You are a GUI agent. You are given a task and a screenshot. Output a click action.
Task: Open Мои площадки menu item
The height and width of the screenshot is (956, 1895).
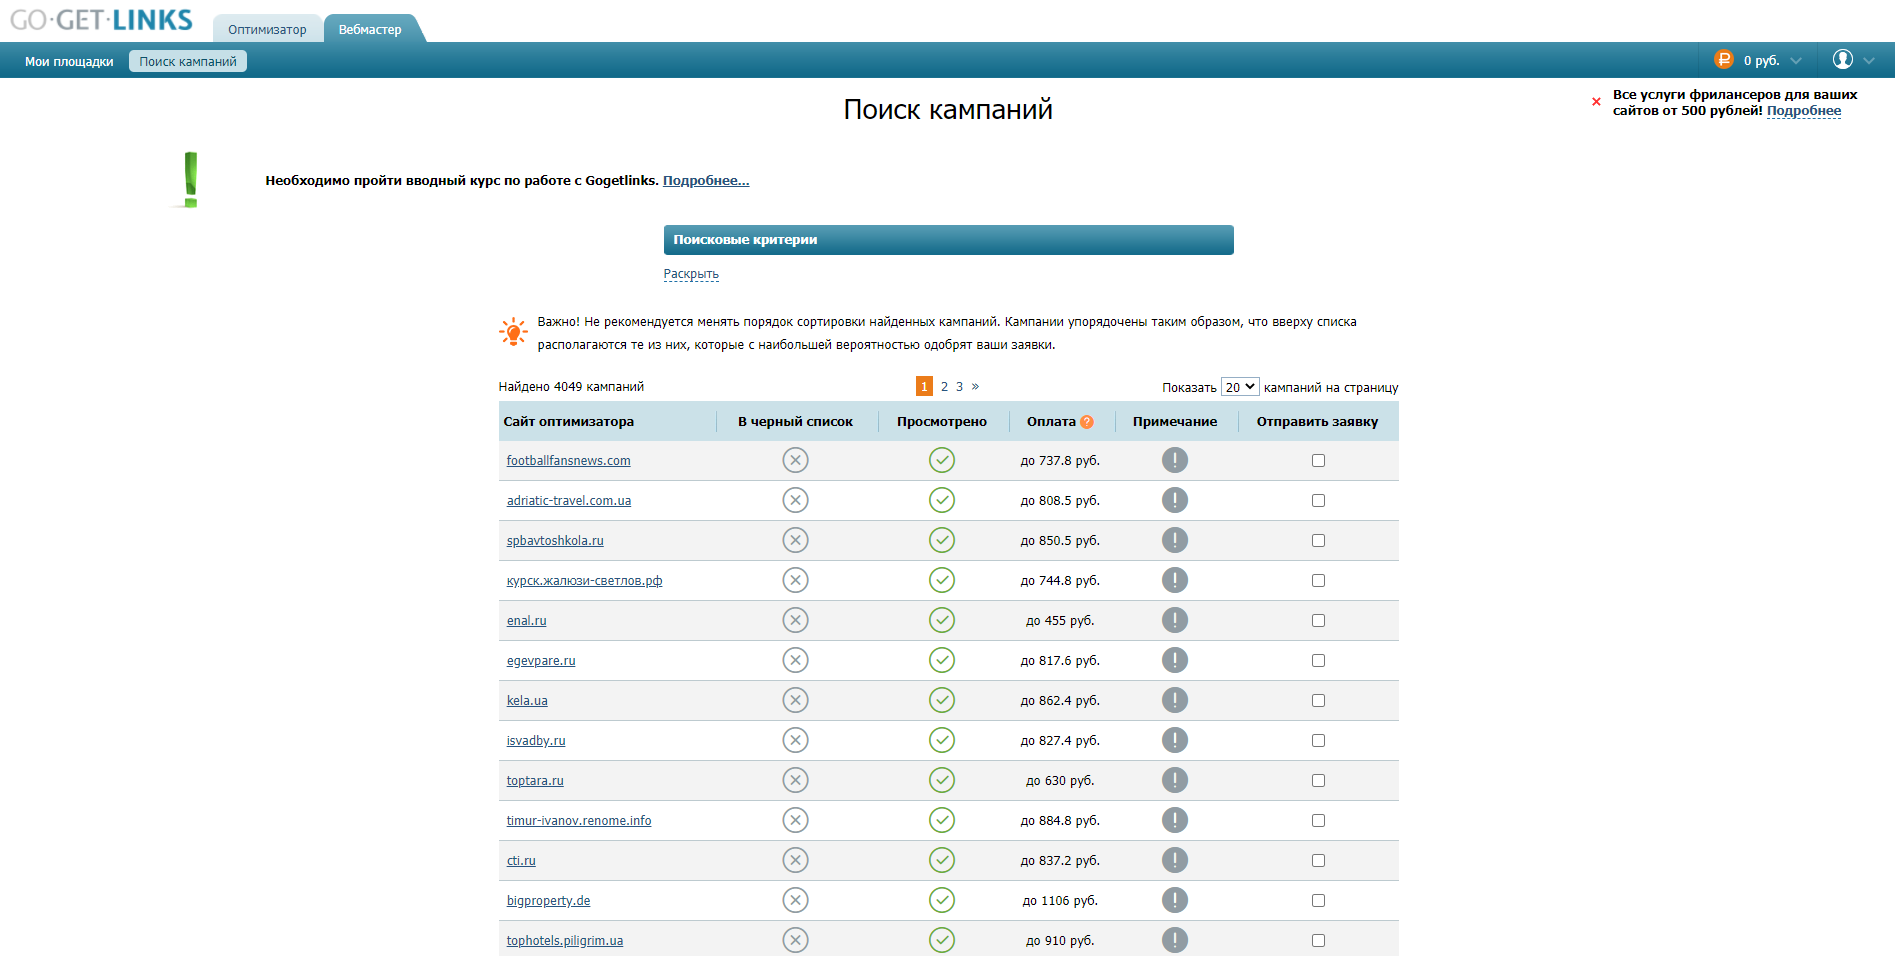(69, 61)
